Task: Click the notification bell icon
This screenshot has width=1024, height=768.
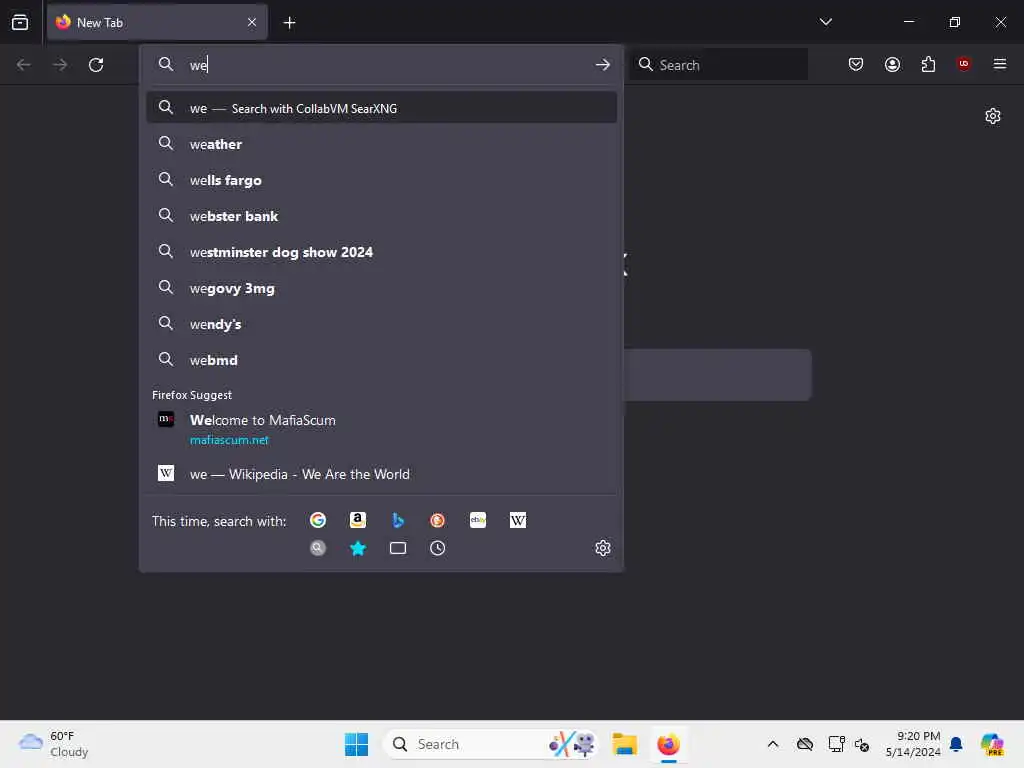Action: point(956,744)
